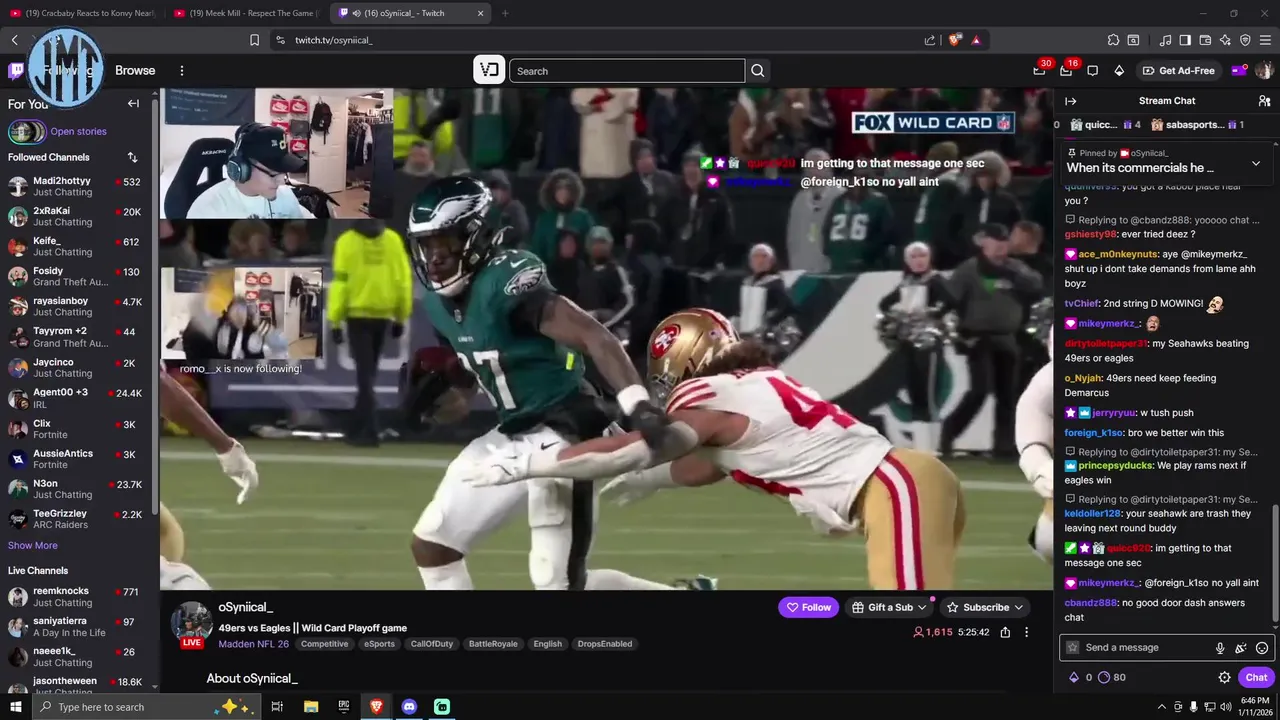Click the browser back arrow
Viewport: 1280px width, 720px height.
[14, 40]
